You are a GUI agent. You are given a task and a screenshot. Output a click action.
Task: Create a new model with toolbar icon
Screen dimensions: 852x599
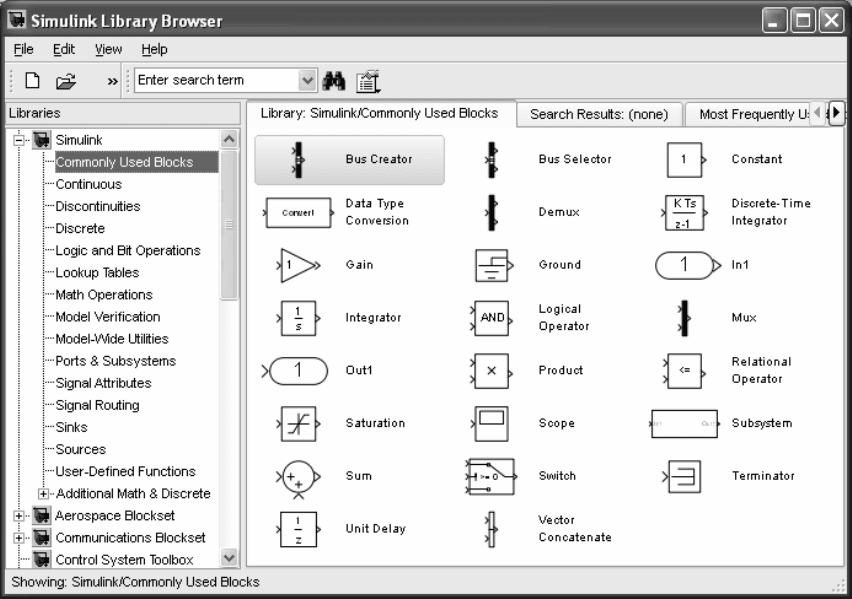(33, 81)
